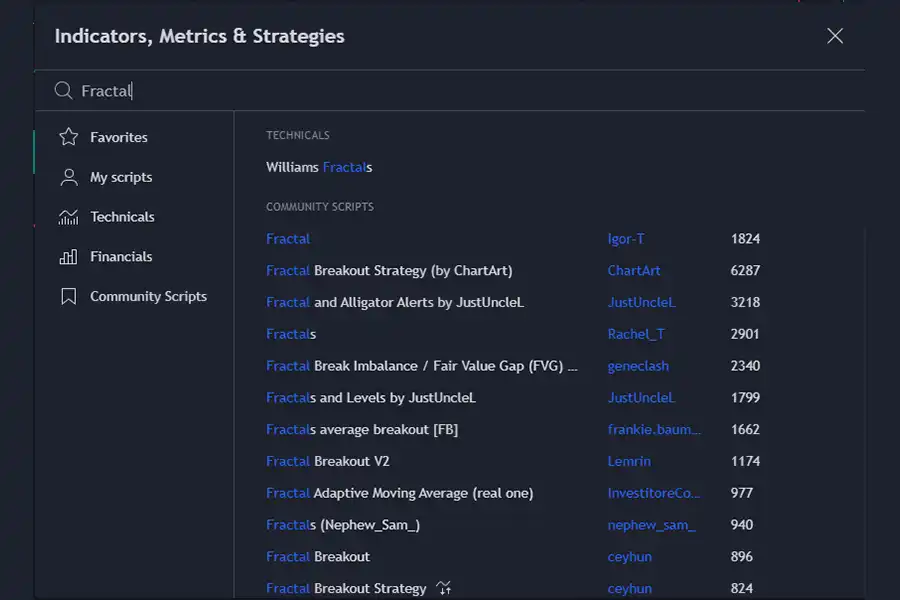Screen dimensions: 900x600
Task: Add Fractal and Alligator Alerts by JustUncleL
Action: tap(395, 302)
